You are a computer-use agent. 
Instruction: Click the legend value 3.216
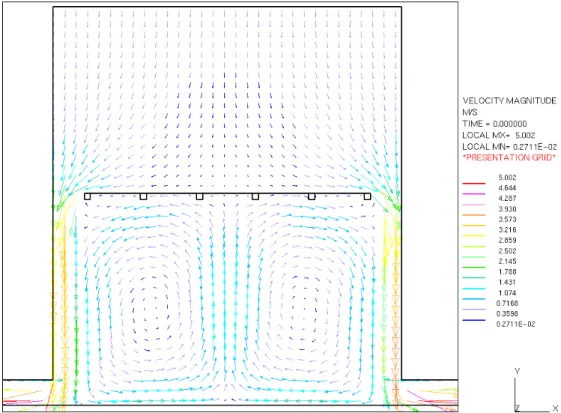pos(507,230)
